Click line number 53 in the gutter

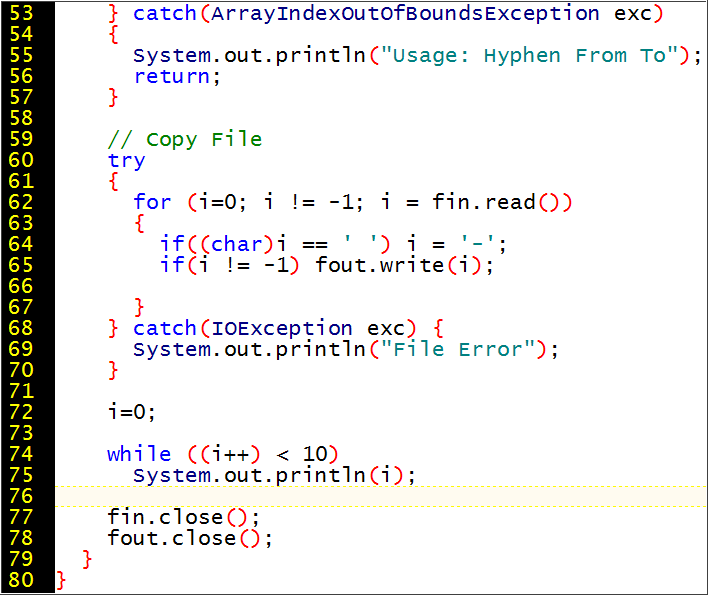[x=21, y=13]
